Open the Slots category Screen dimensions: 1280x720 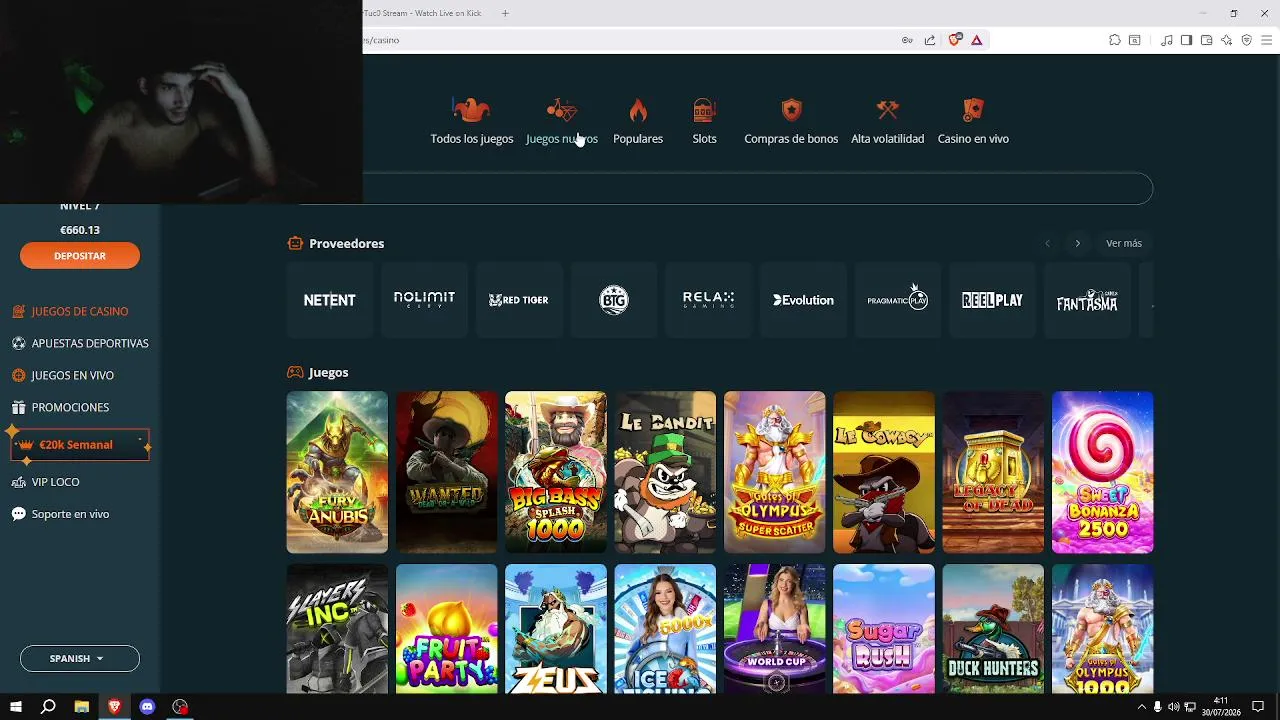click(x=705, y=122)
